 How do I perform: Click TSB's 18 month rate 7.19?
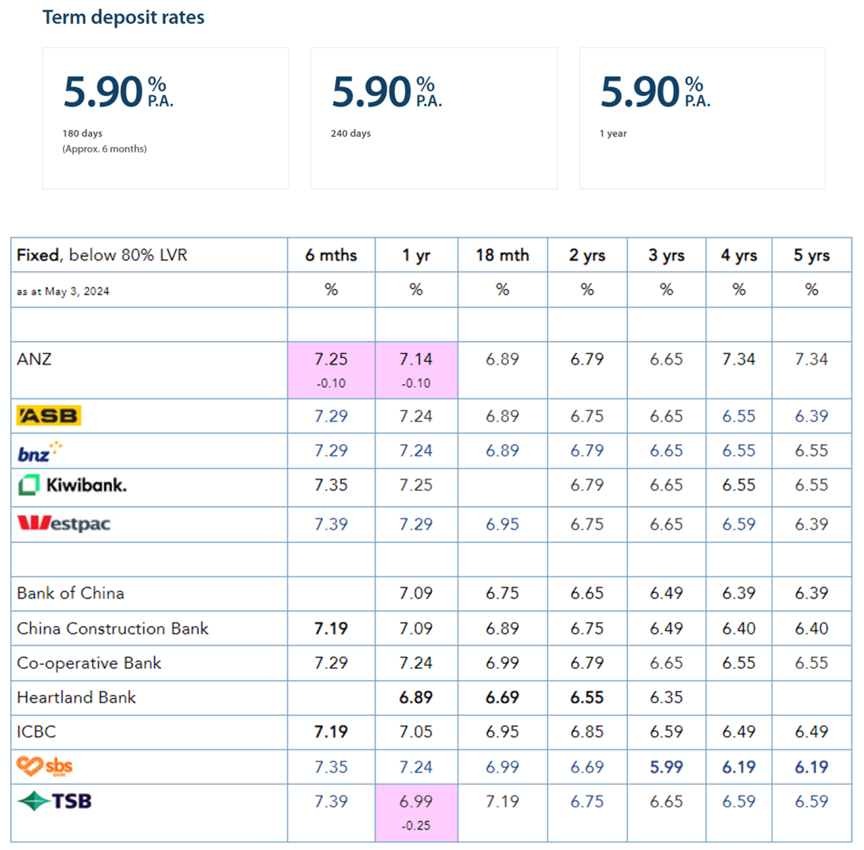pos(503,802)
